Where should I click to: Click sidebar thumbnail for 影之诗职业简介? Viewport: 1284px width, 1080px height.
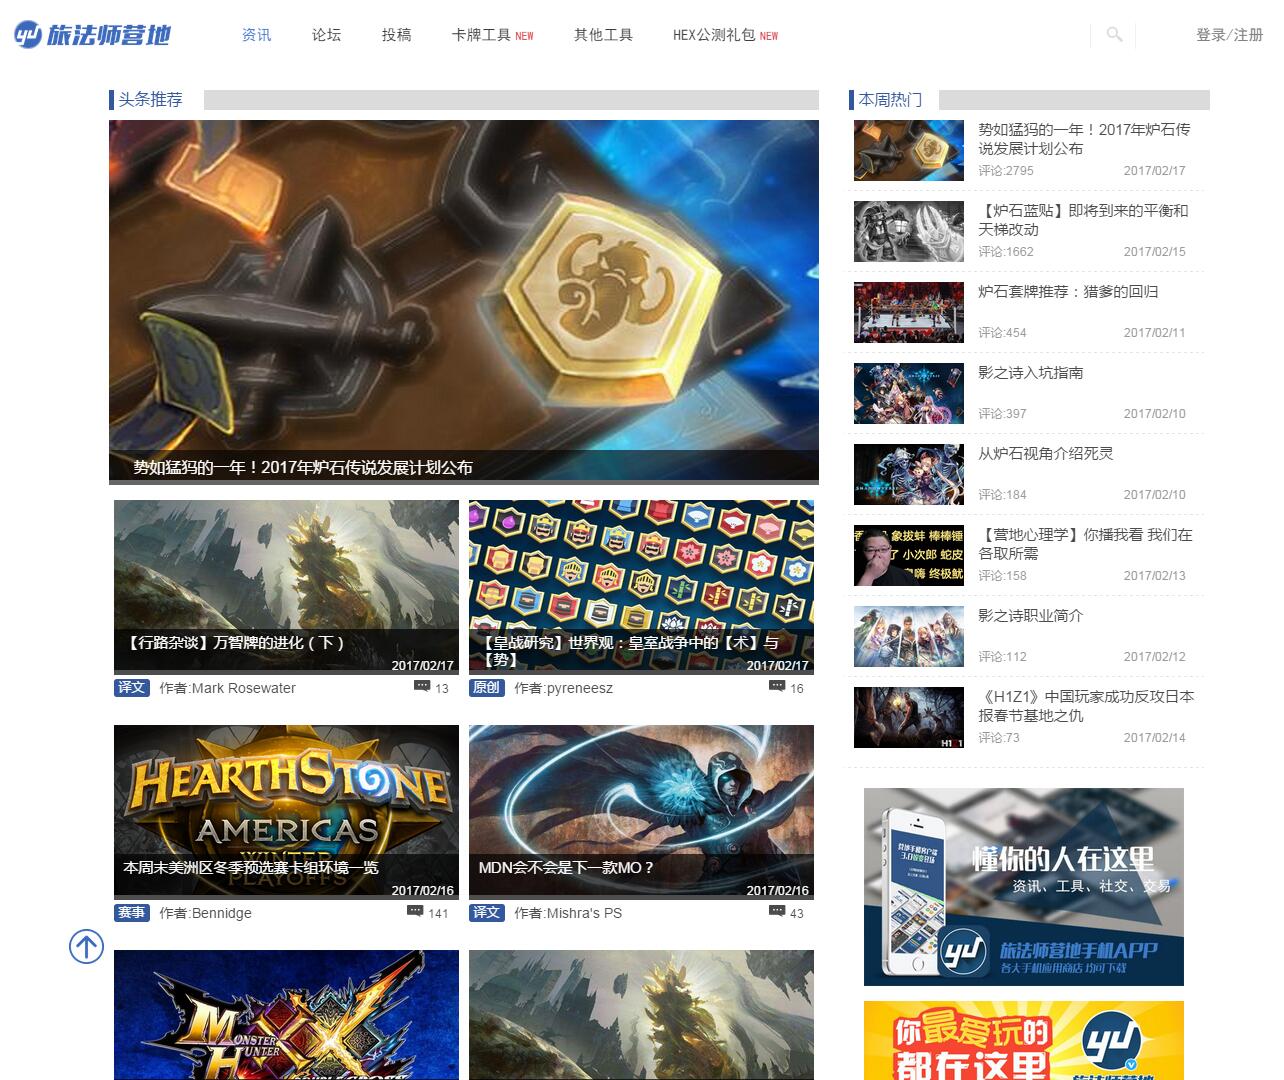coord(909,636)
